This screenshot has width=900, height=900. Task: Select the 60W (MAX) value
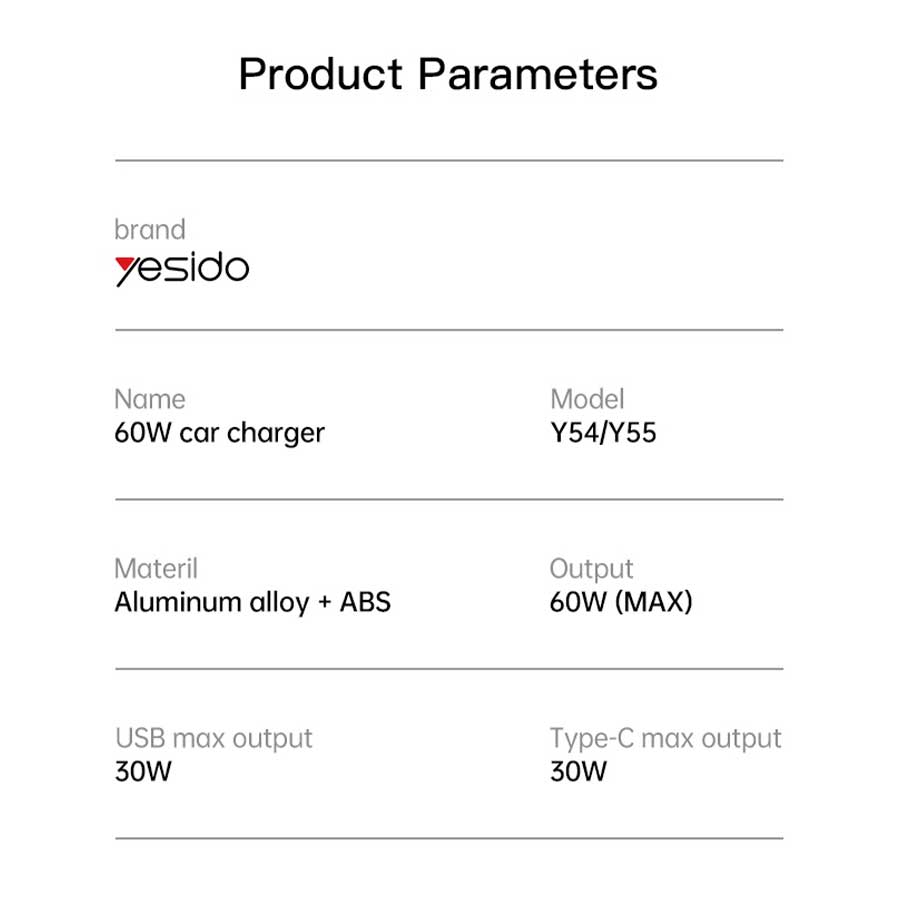click(x=621, y=602)
